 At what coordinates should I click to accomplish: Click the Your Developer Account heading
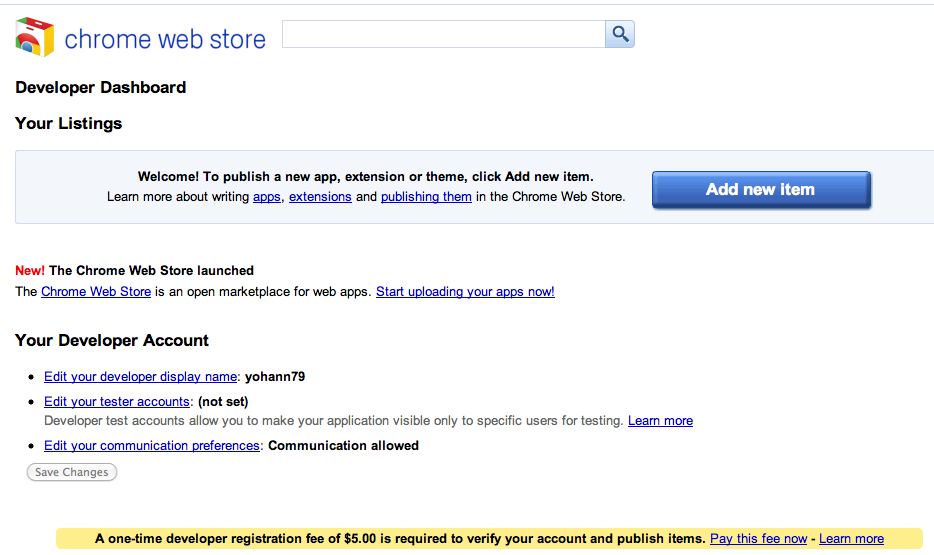coord(112,340)
